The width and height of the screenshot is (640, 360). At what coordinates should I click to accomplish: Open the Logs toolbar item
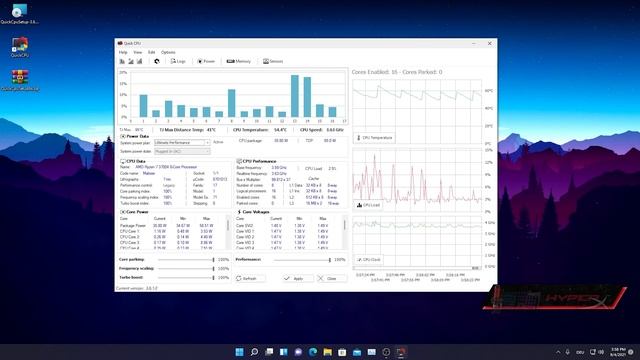[178, 61]
